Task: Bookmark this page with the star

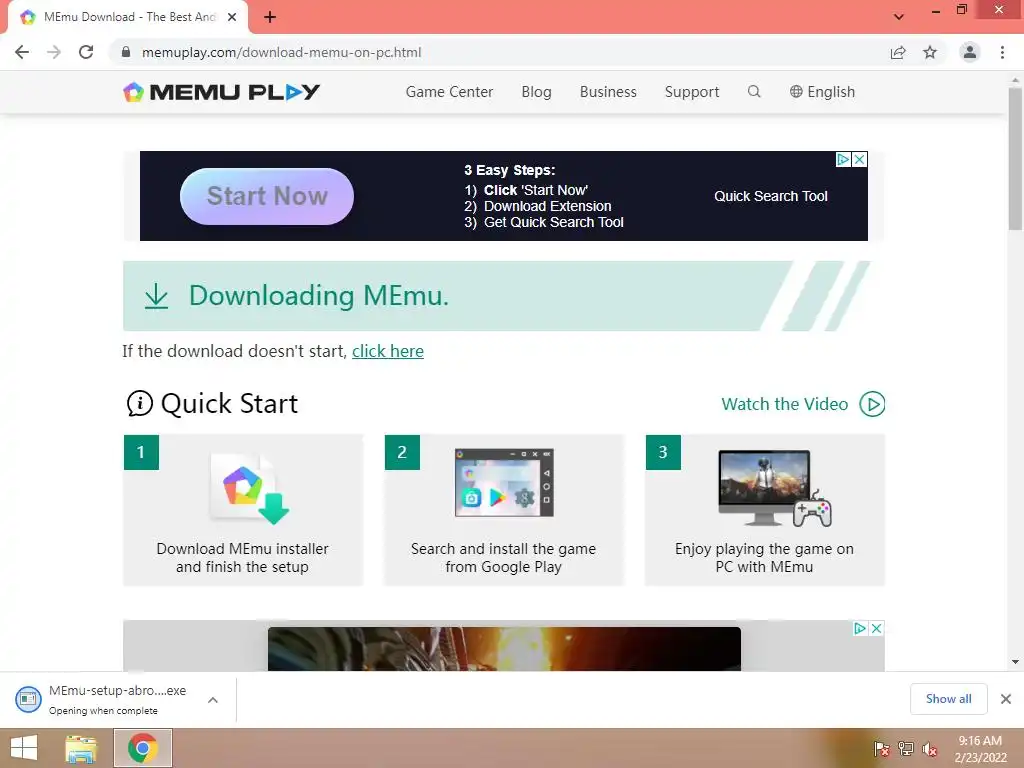Action: point(930,52)
